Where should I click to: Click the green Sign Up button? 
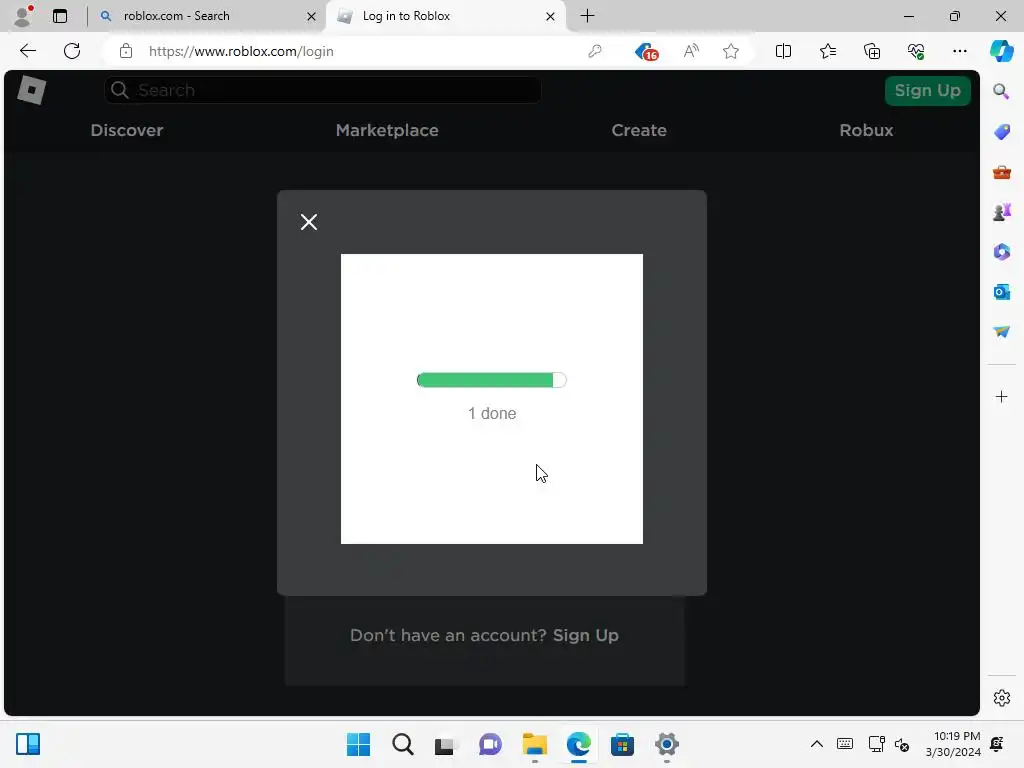(x=927, y=90)
